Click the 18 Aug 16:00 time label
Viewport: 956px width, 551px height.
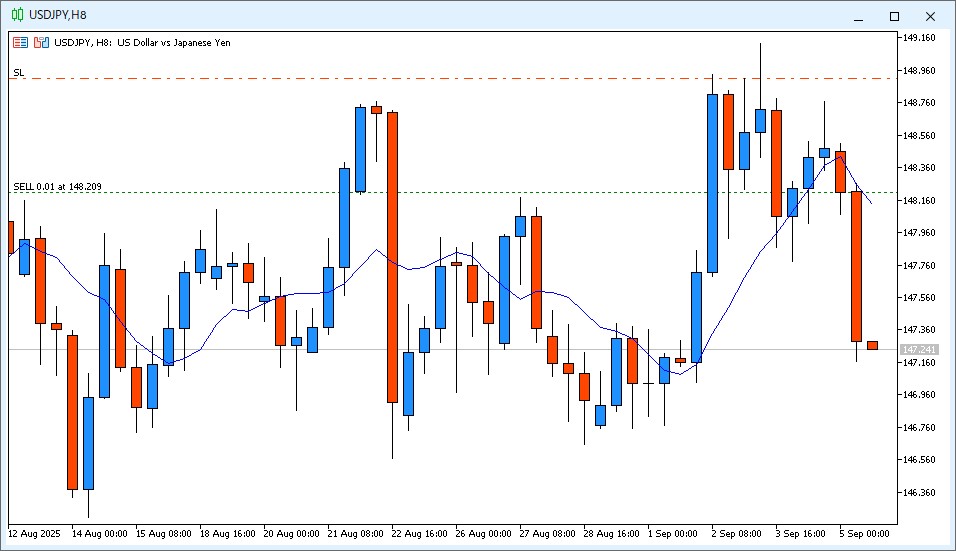coord(227,534)
